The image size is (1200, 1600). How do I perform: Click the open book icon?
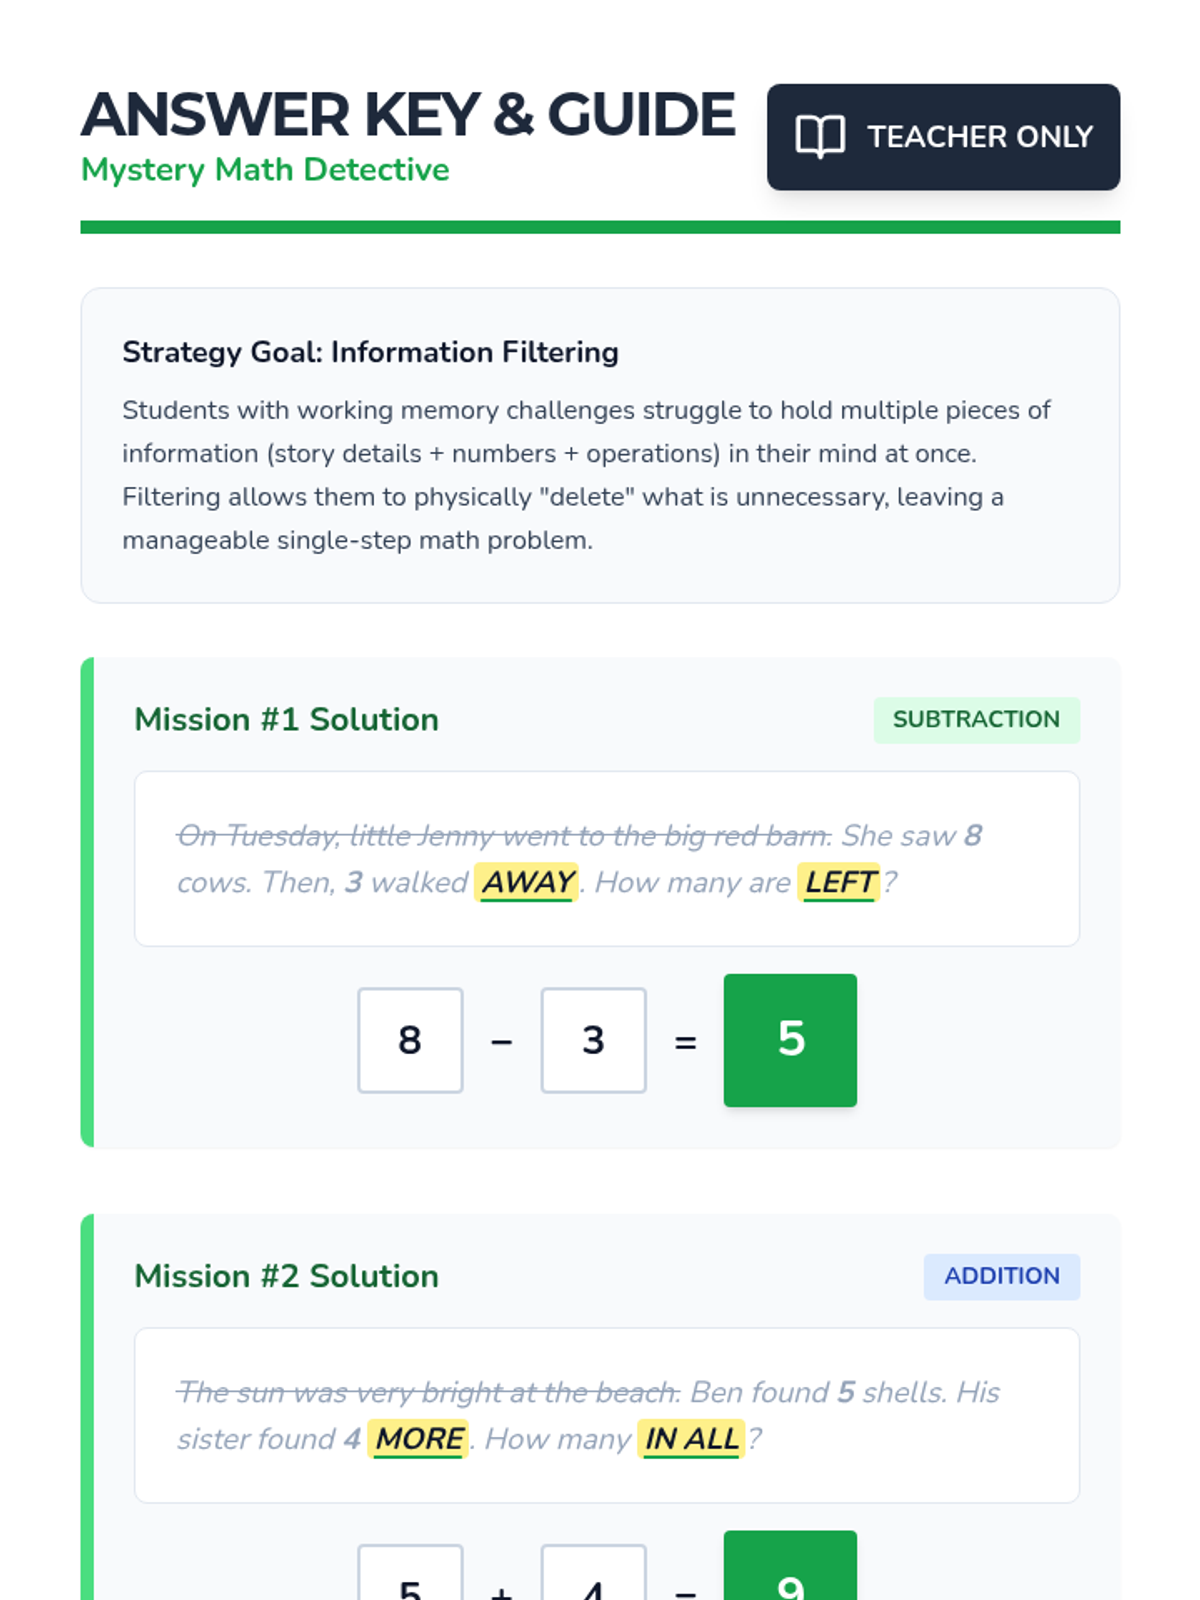tap(820, 136)
